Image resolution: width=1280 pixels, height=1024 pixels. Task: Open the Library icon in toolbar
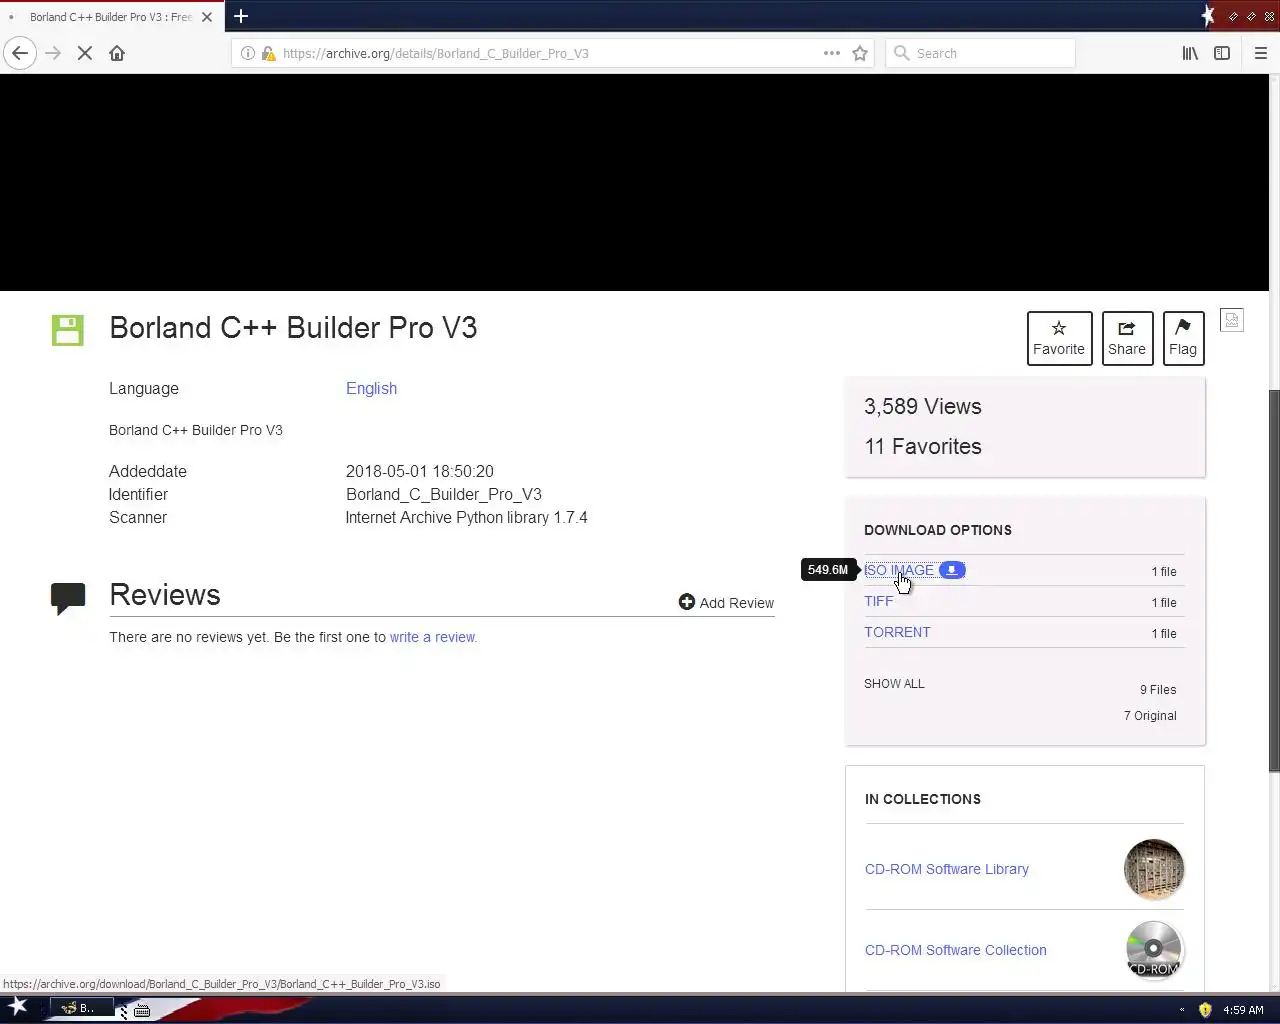point(1190,53)
